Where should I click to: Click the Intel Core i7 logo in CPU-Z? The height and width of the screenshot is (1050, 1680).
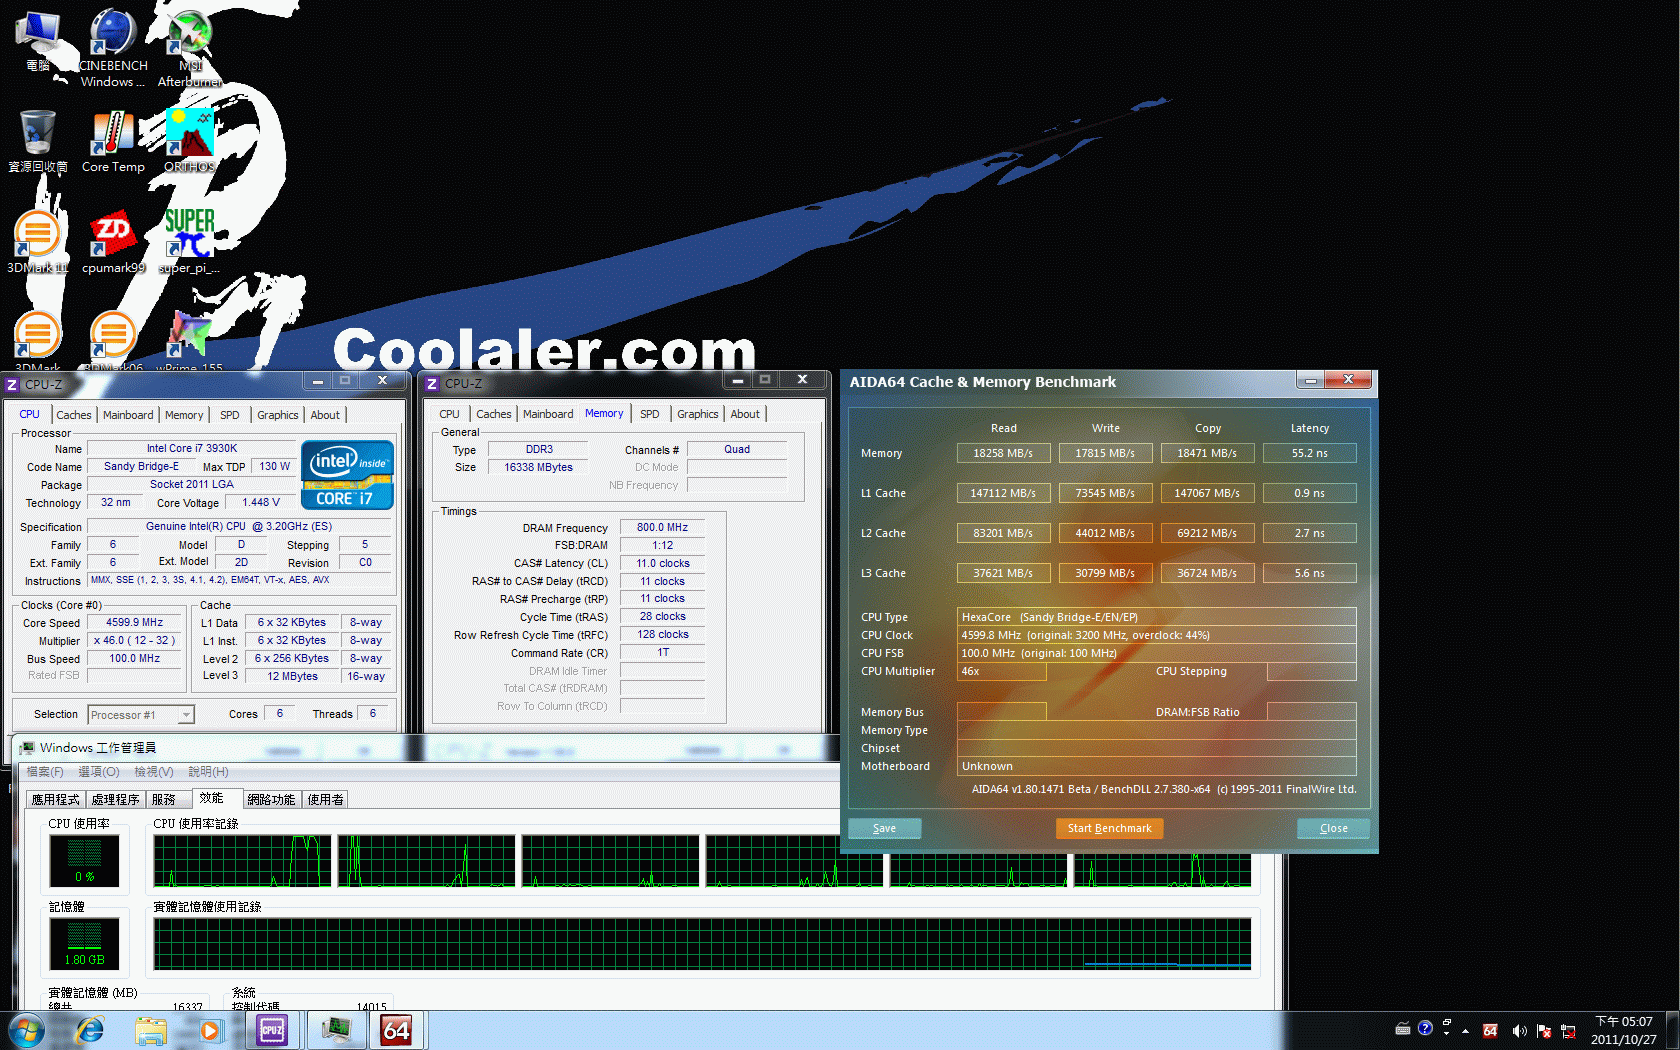[347, 475]
